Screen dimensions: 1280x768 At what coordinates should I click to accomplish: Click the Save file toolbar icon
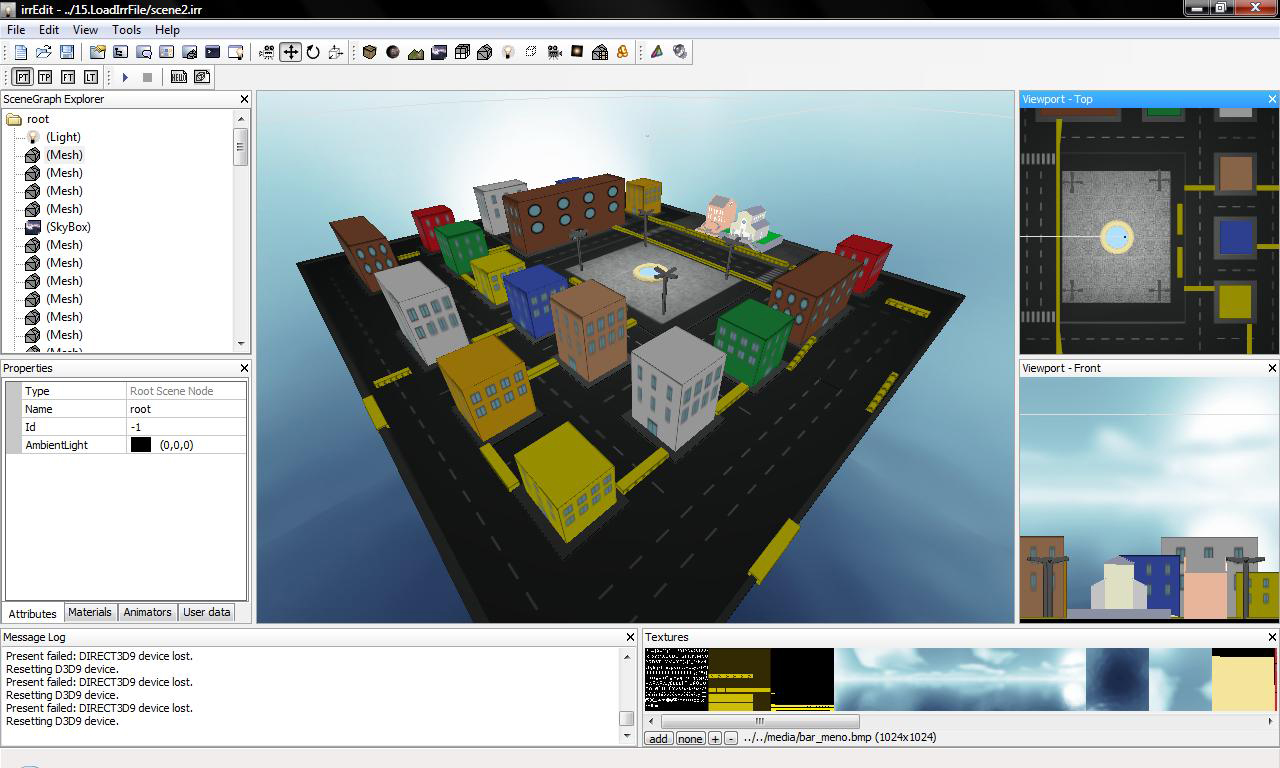tap(67, 52)
